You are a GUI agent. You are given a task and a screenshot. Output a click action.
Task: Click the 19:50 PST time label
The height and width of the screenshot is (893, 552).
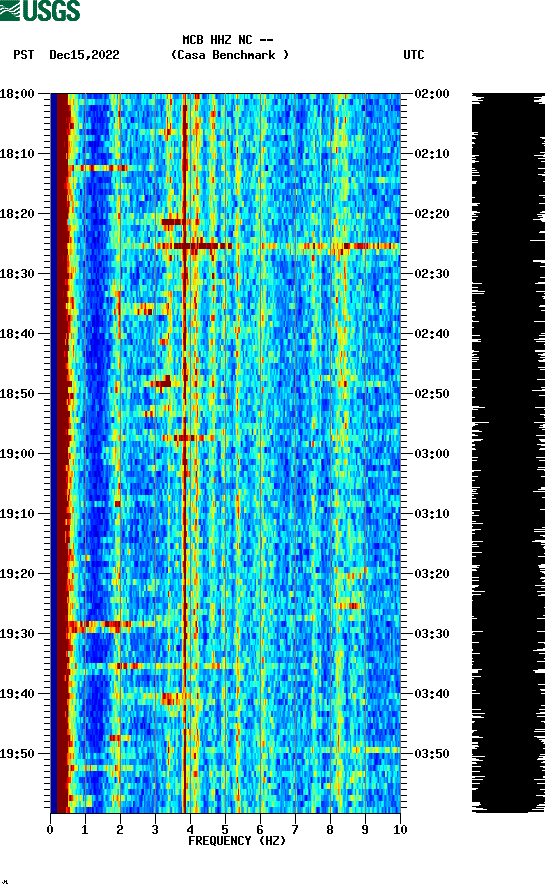(x=17, y=753)
